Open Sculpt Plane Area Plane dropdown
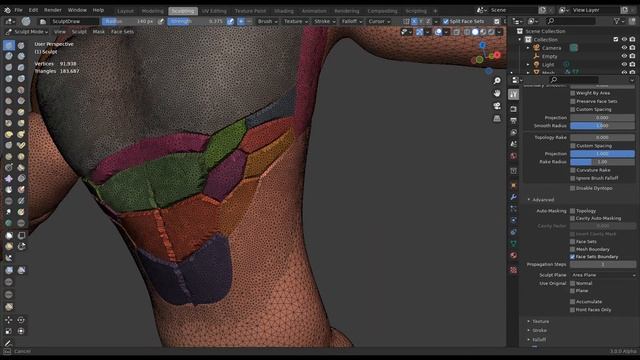 tap(603, 275)
